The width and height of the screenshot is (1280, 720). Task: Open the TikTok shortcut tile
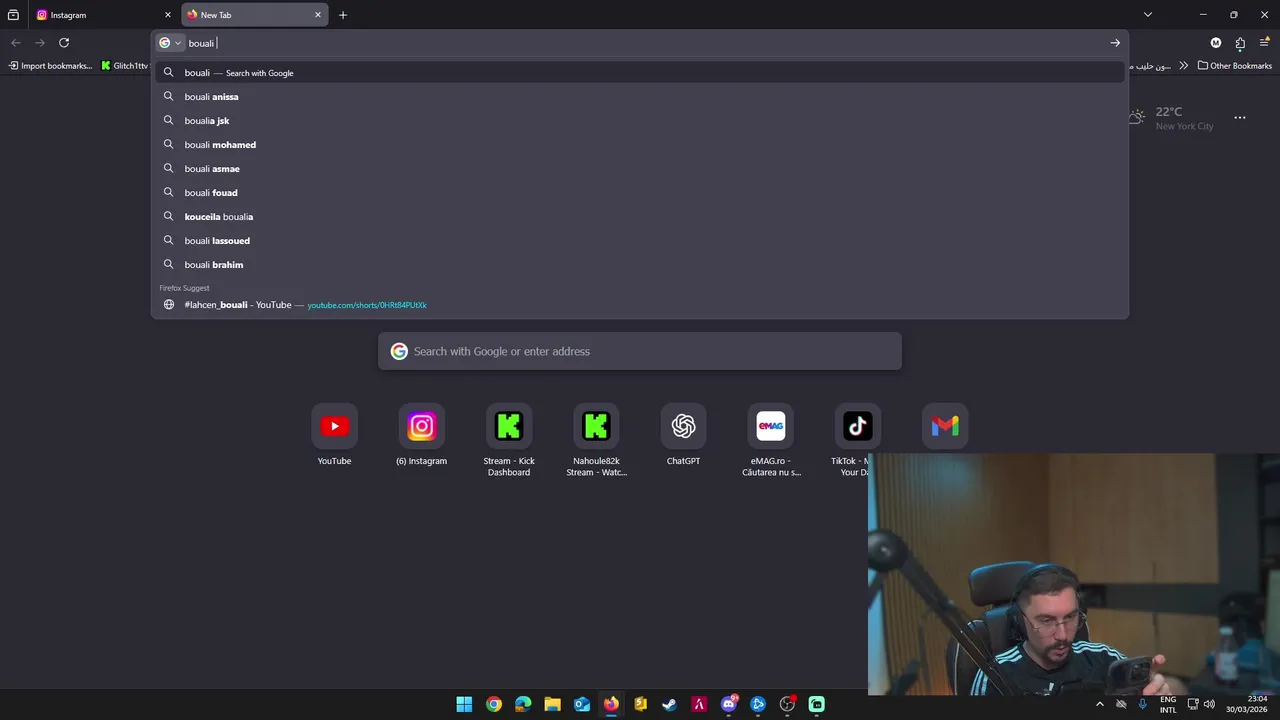(x=857, y=427)
